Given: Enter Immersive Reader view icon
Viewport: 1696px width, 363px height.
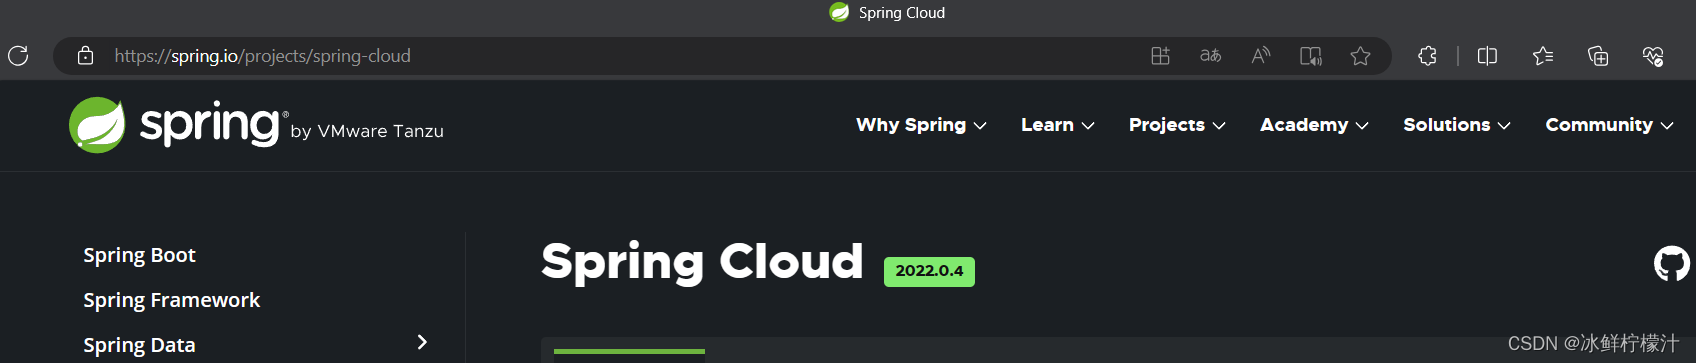Looking at the screenshot, I should pos(1310,56).
